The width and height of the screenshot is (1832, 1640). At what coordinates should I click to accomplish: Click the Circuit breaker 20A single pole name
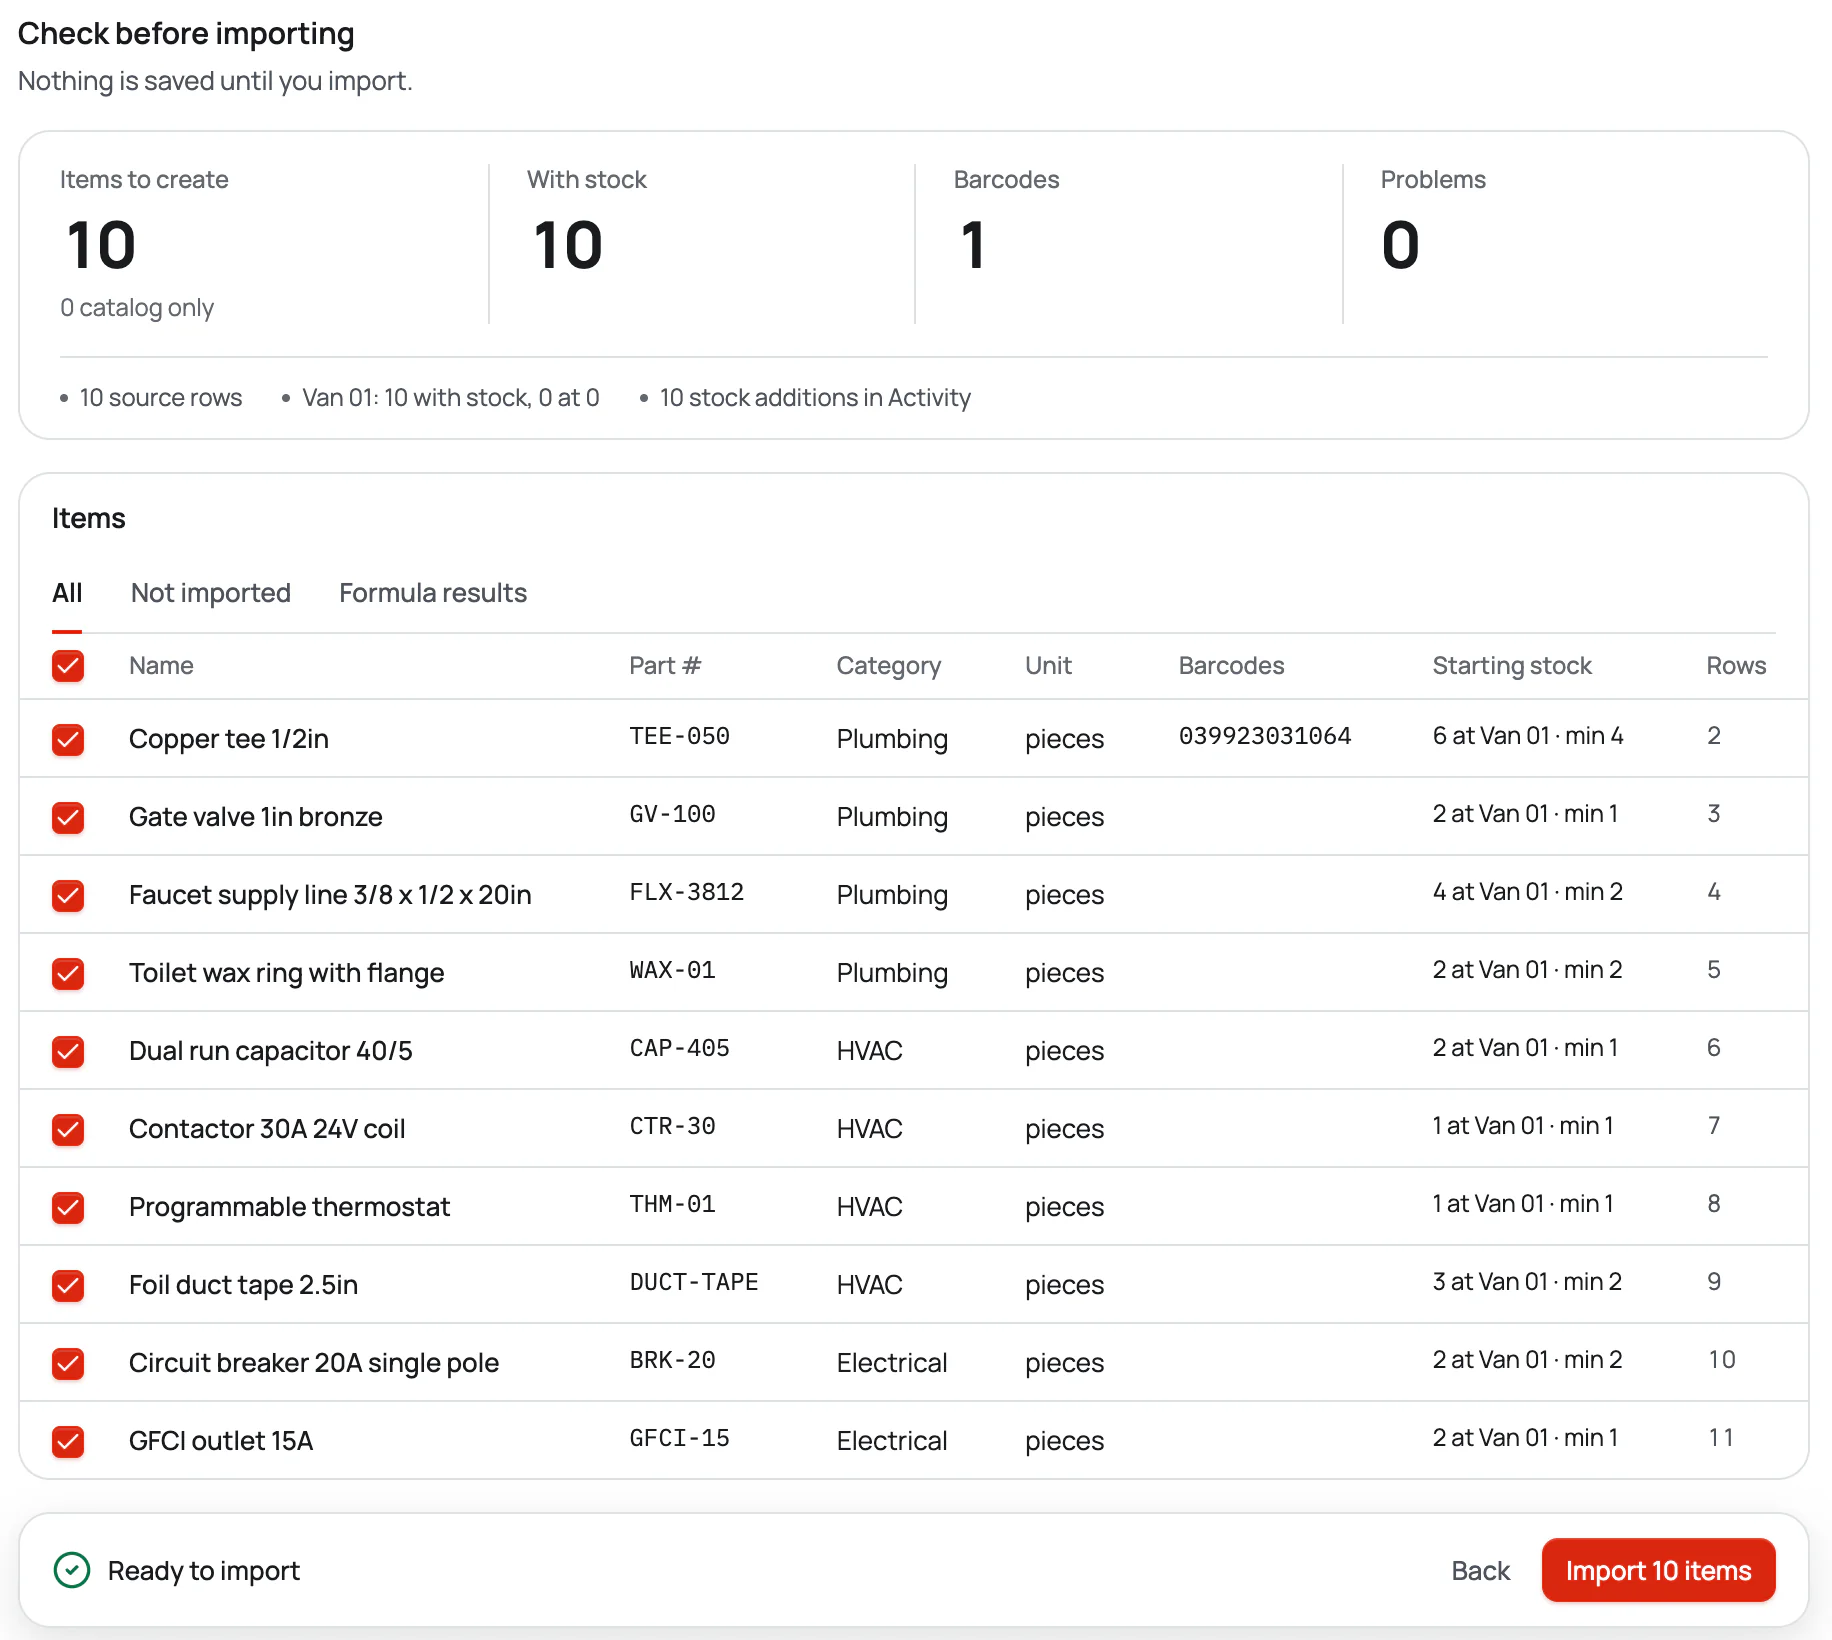point(314,1363)
